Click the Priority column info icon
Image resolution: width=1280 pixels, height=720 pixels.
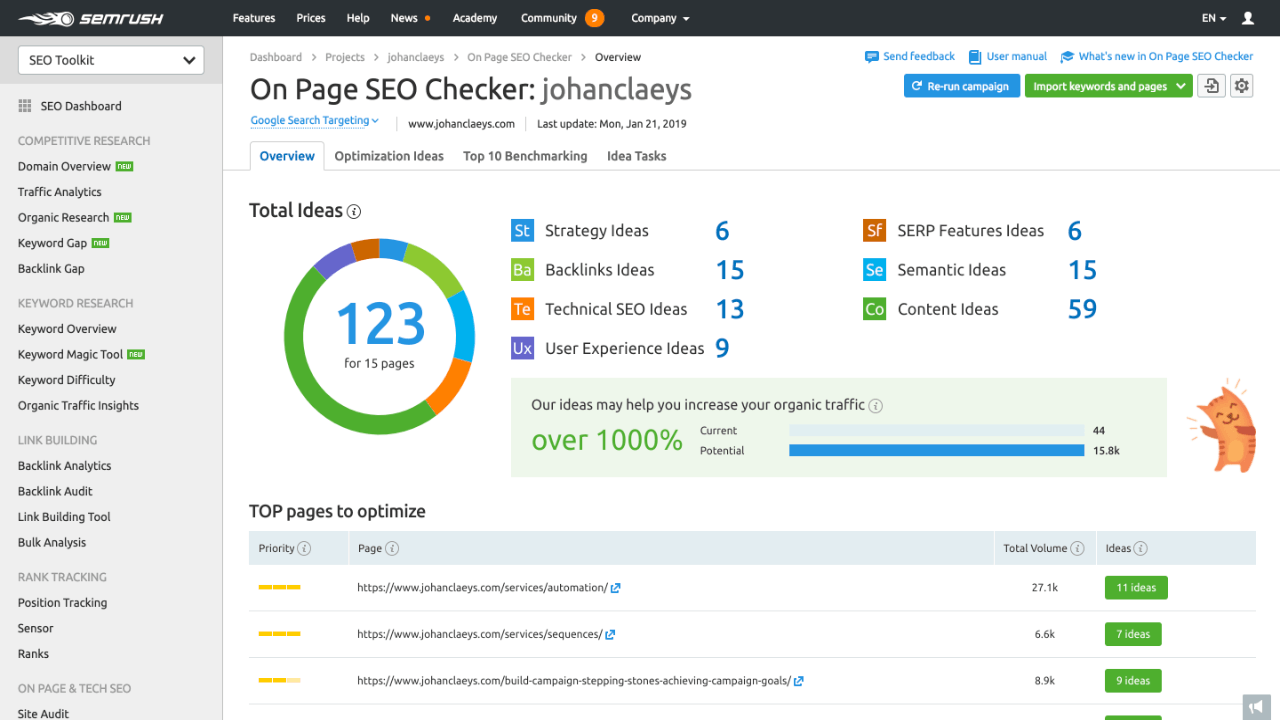coord(304,548)
